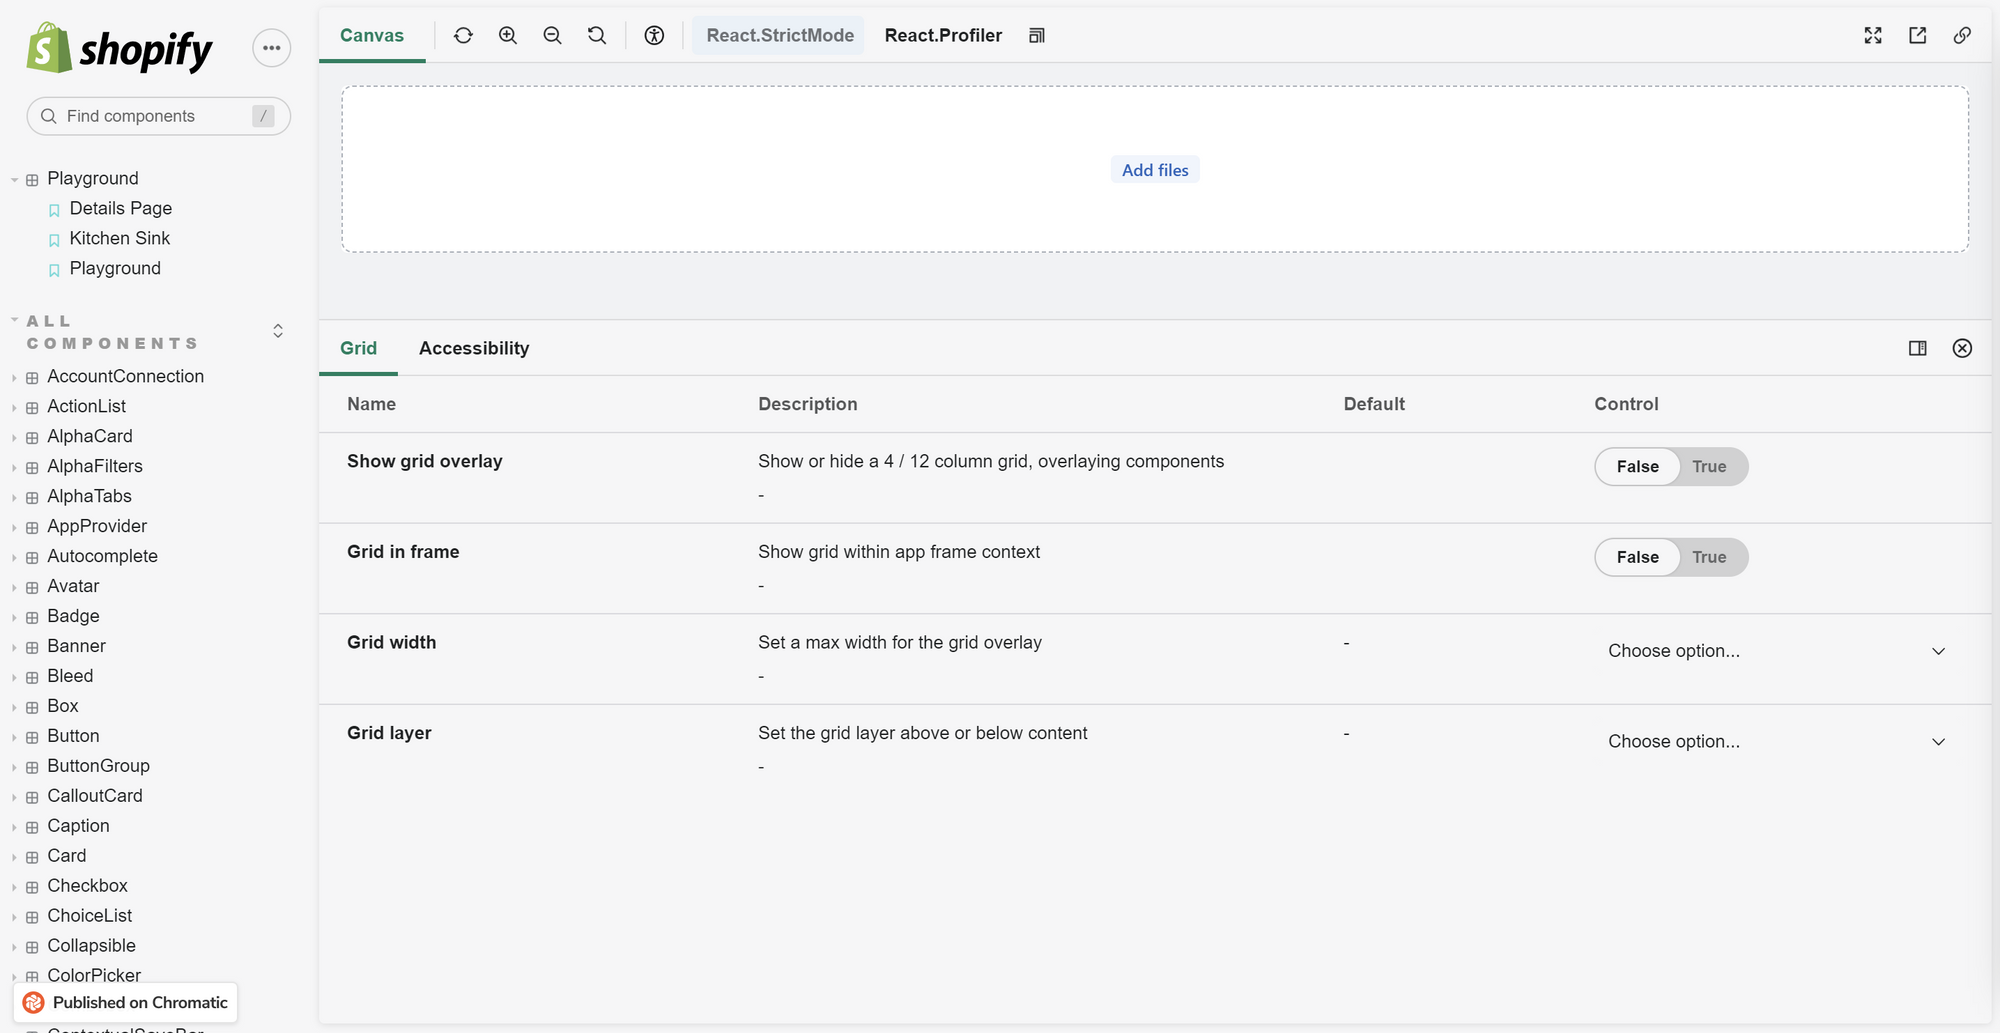Viewport: 2000px width, 1033px height.
Task: Change addon panel orientation icon
Action: coord(1918,348)
